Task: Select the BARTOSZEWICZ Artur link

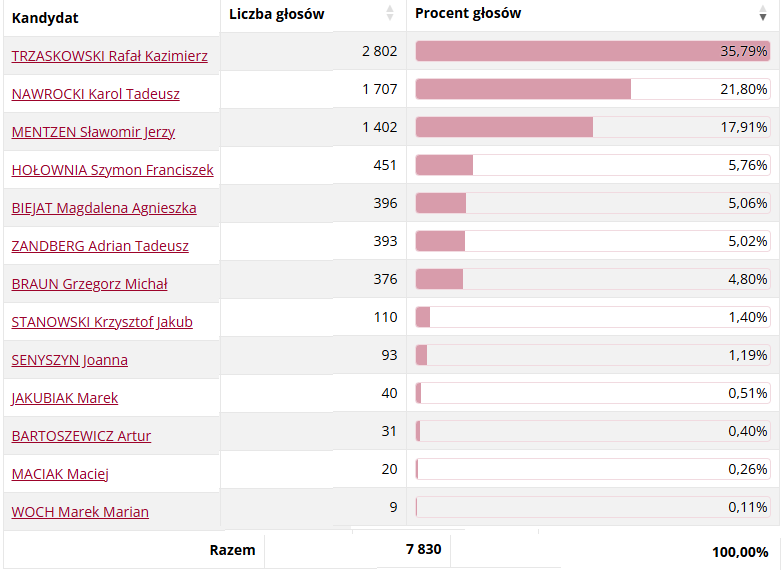Action: [x=81, y=436]
